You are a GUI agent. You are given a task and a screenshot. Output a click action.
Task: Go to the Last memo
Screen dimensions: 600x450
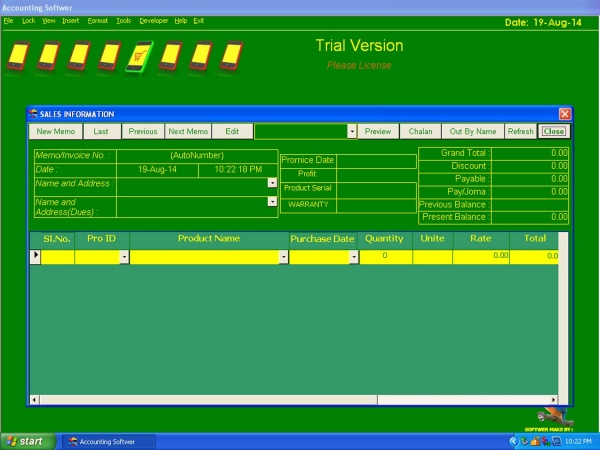point(101,131)
